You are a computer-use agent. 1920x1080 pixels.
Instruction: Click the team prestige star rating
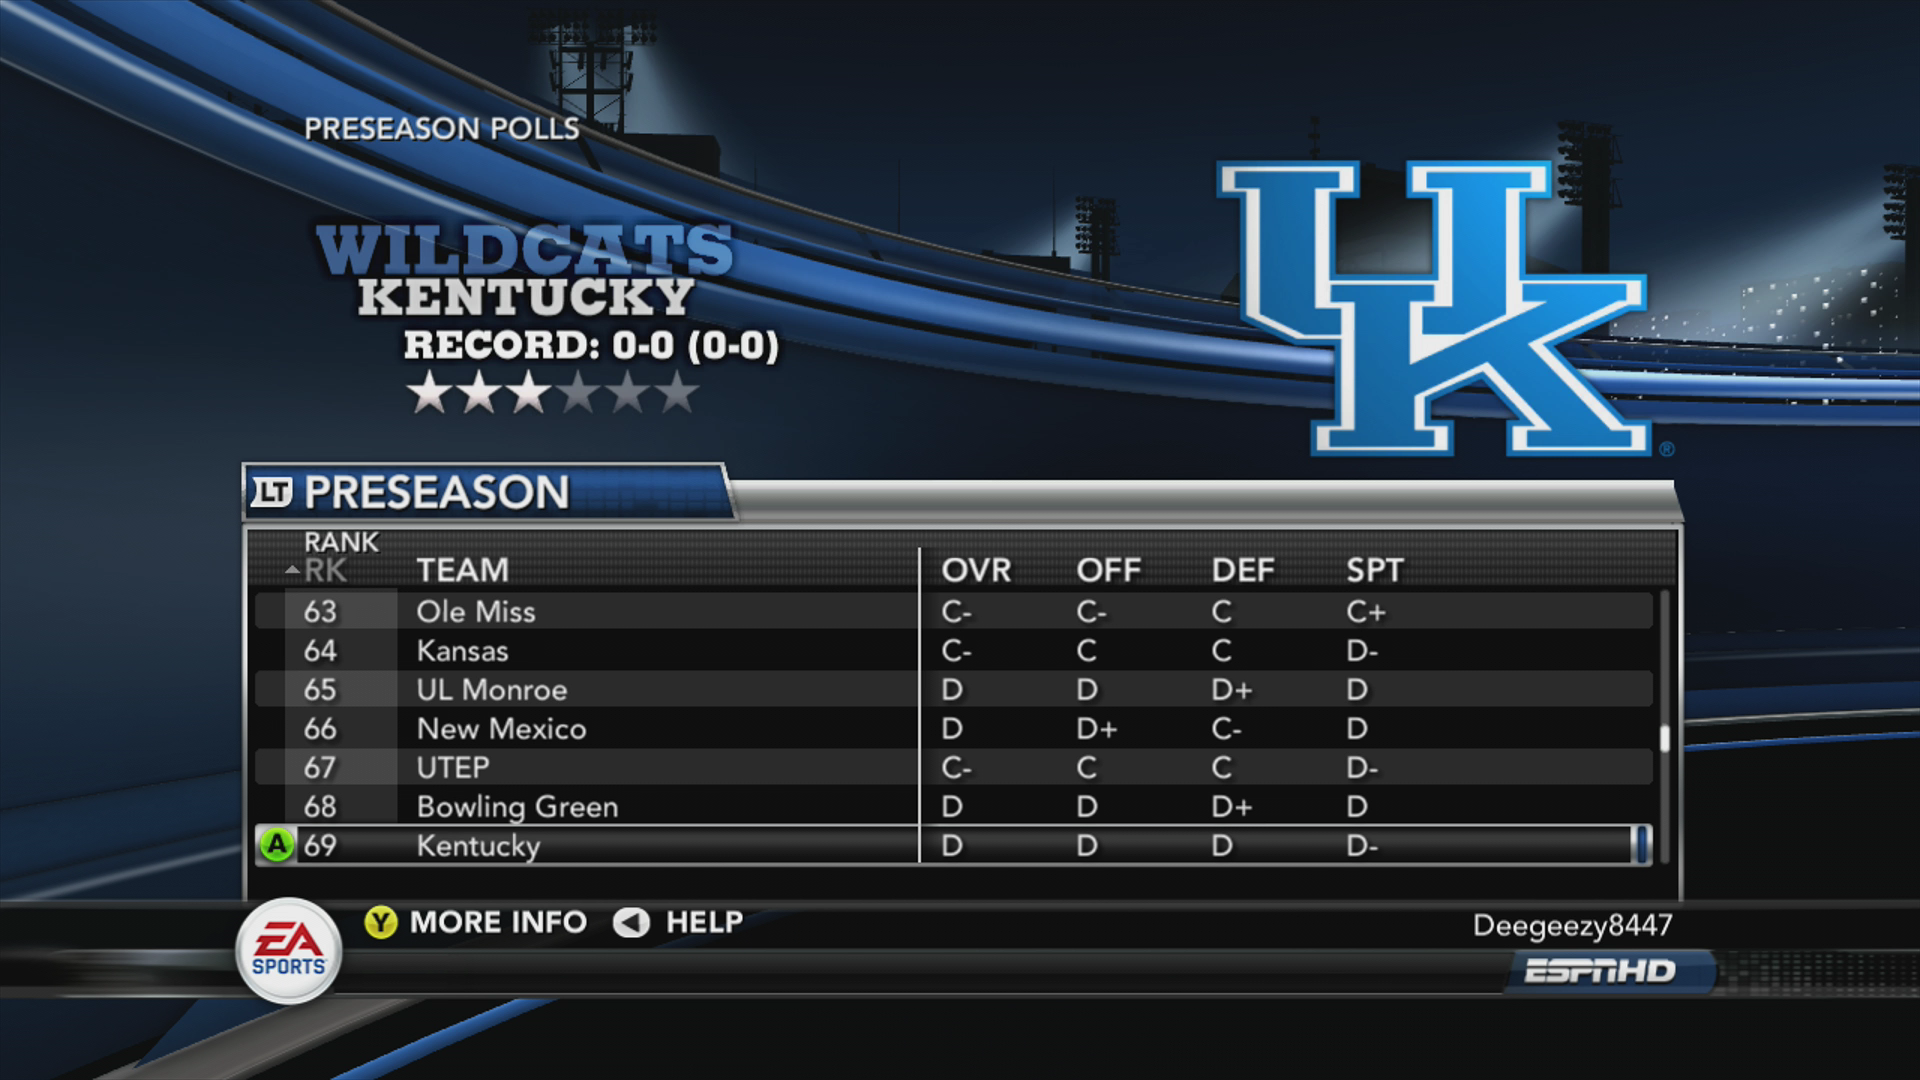[553, 392]
